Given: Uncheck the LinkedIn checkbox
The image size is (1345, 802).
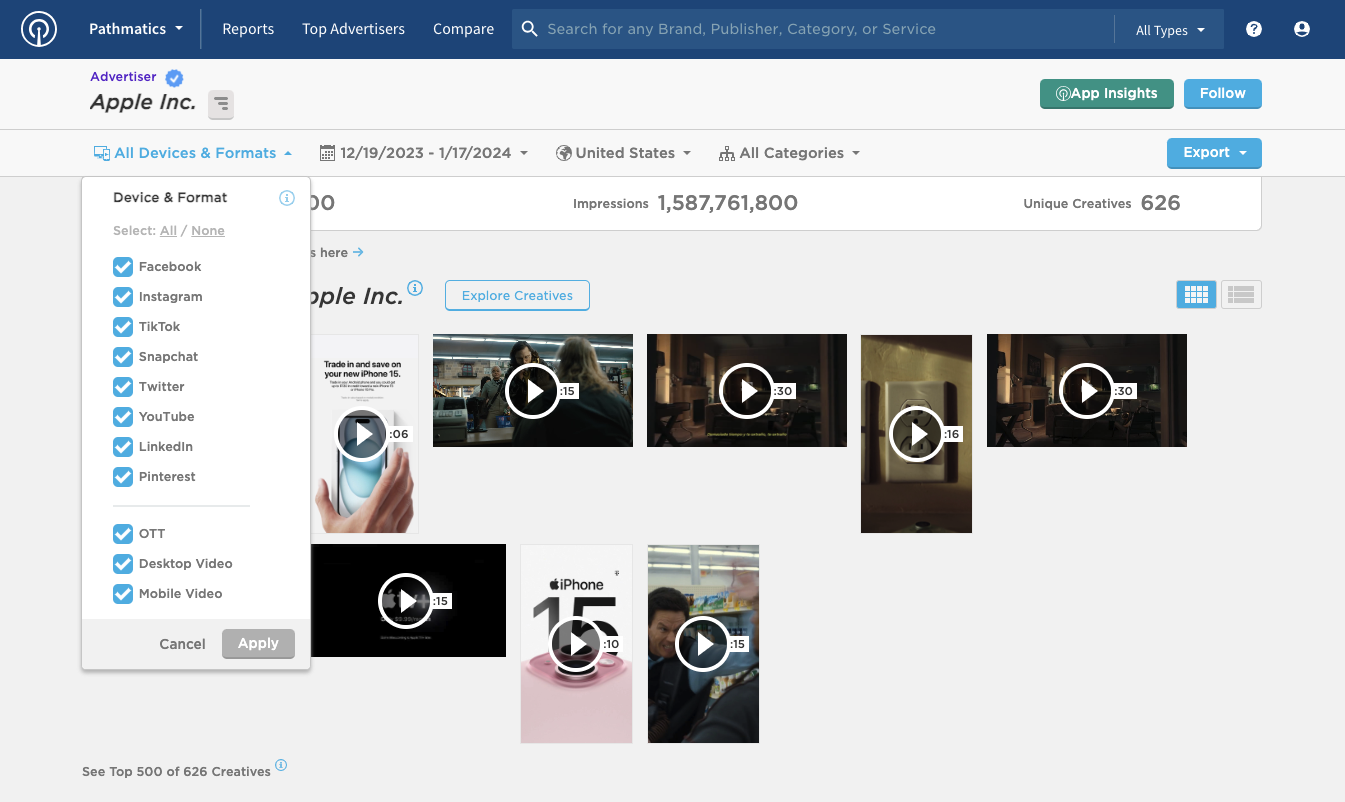Looking at the screenshot, I should point(123,447).
